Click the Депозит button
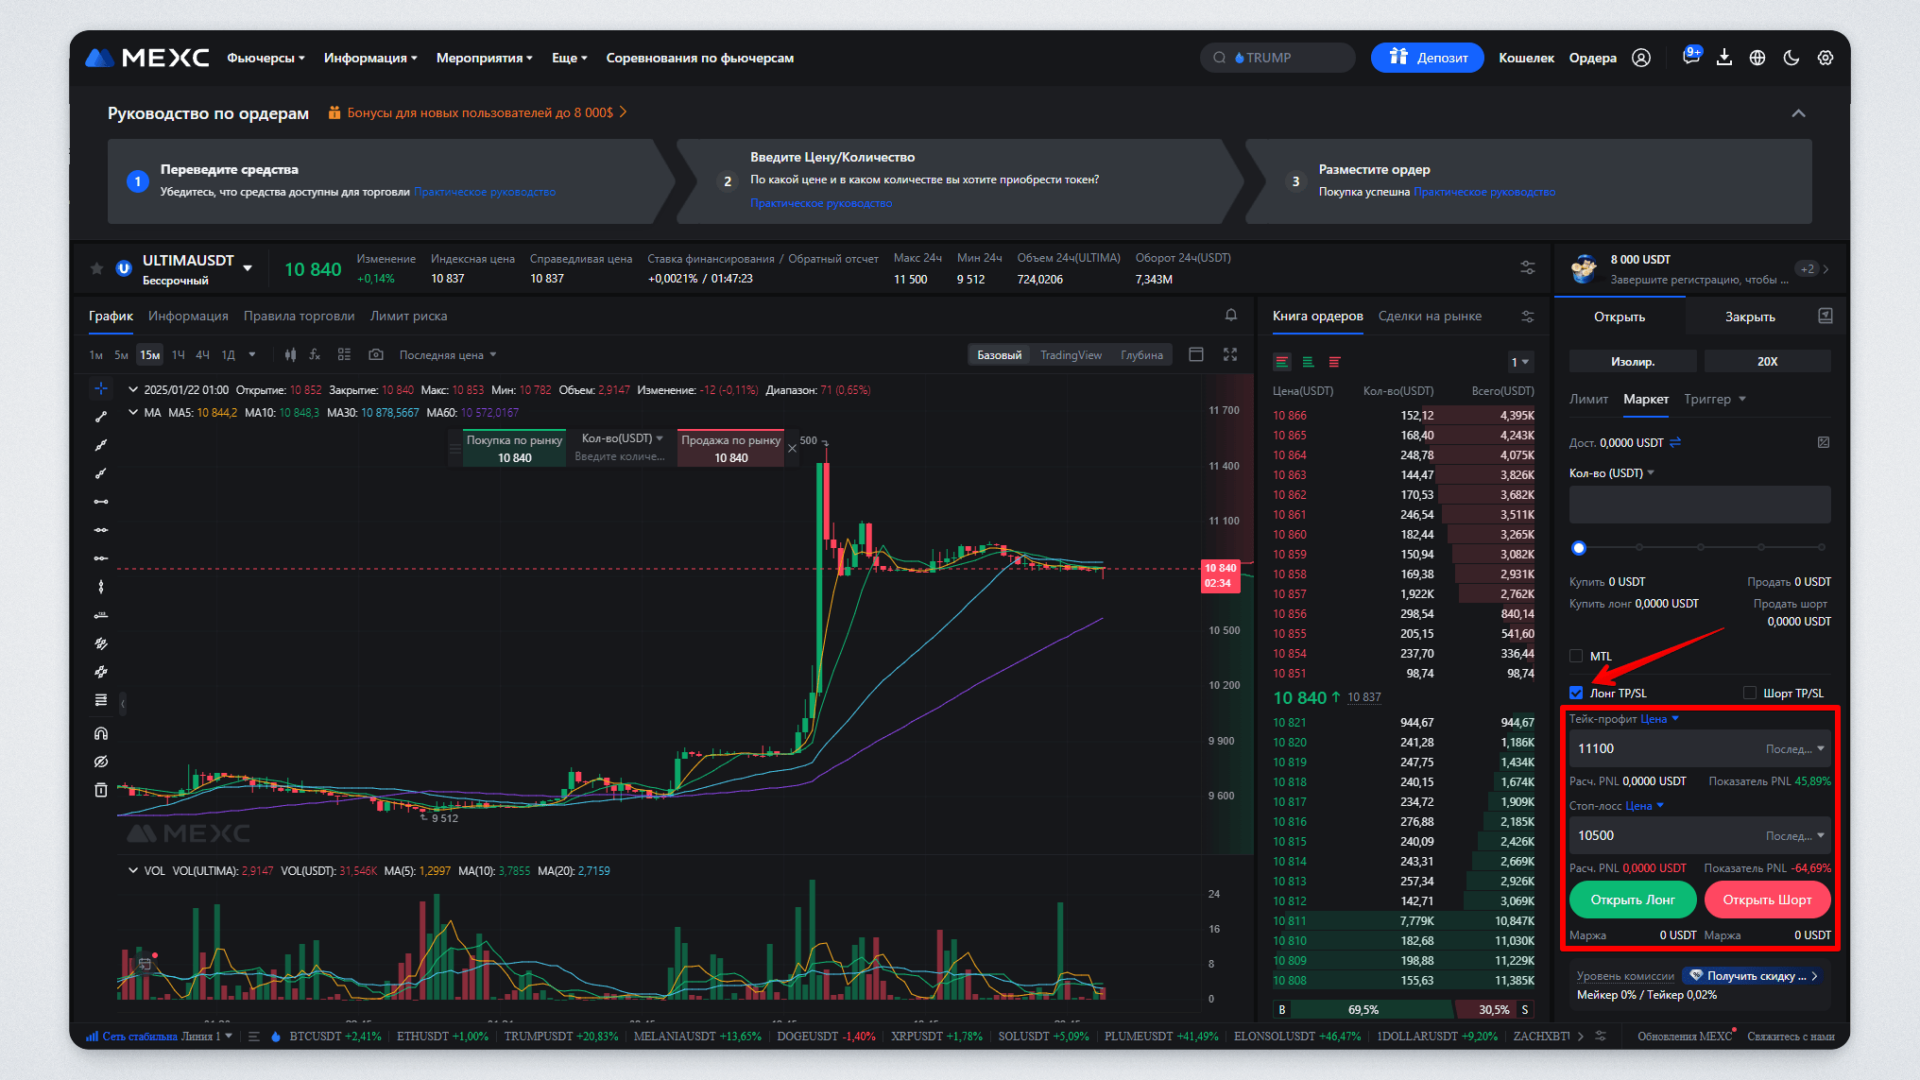The width and height of the screenshot is (1920, 1080). [1427, 58]
